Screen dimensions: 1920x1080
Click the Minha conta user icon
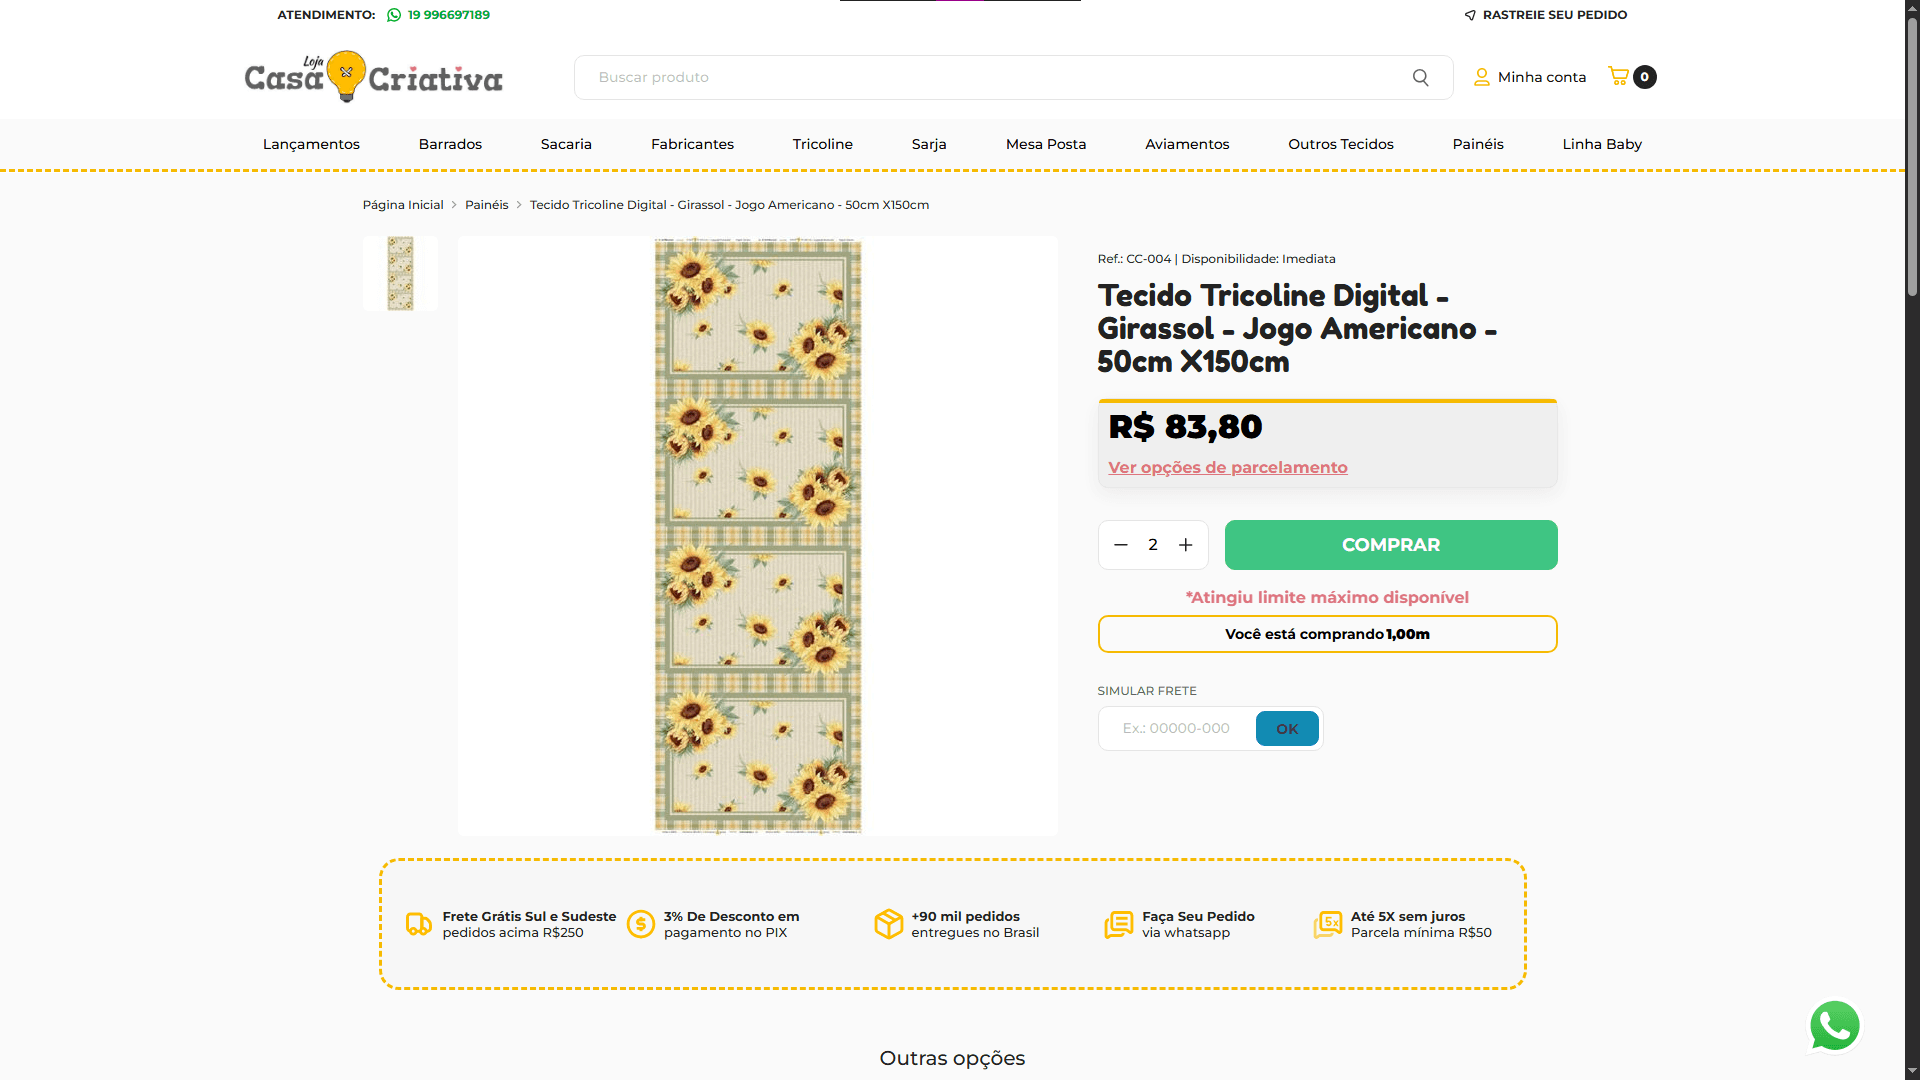[x=1481, y=77]
